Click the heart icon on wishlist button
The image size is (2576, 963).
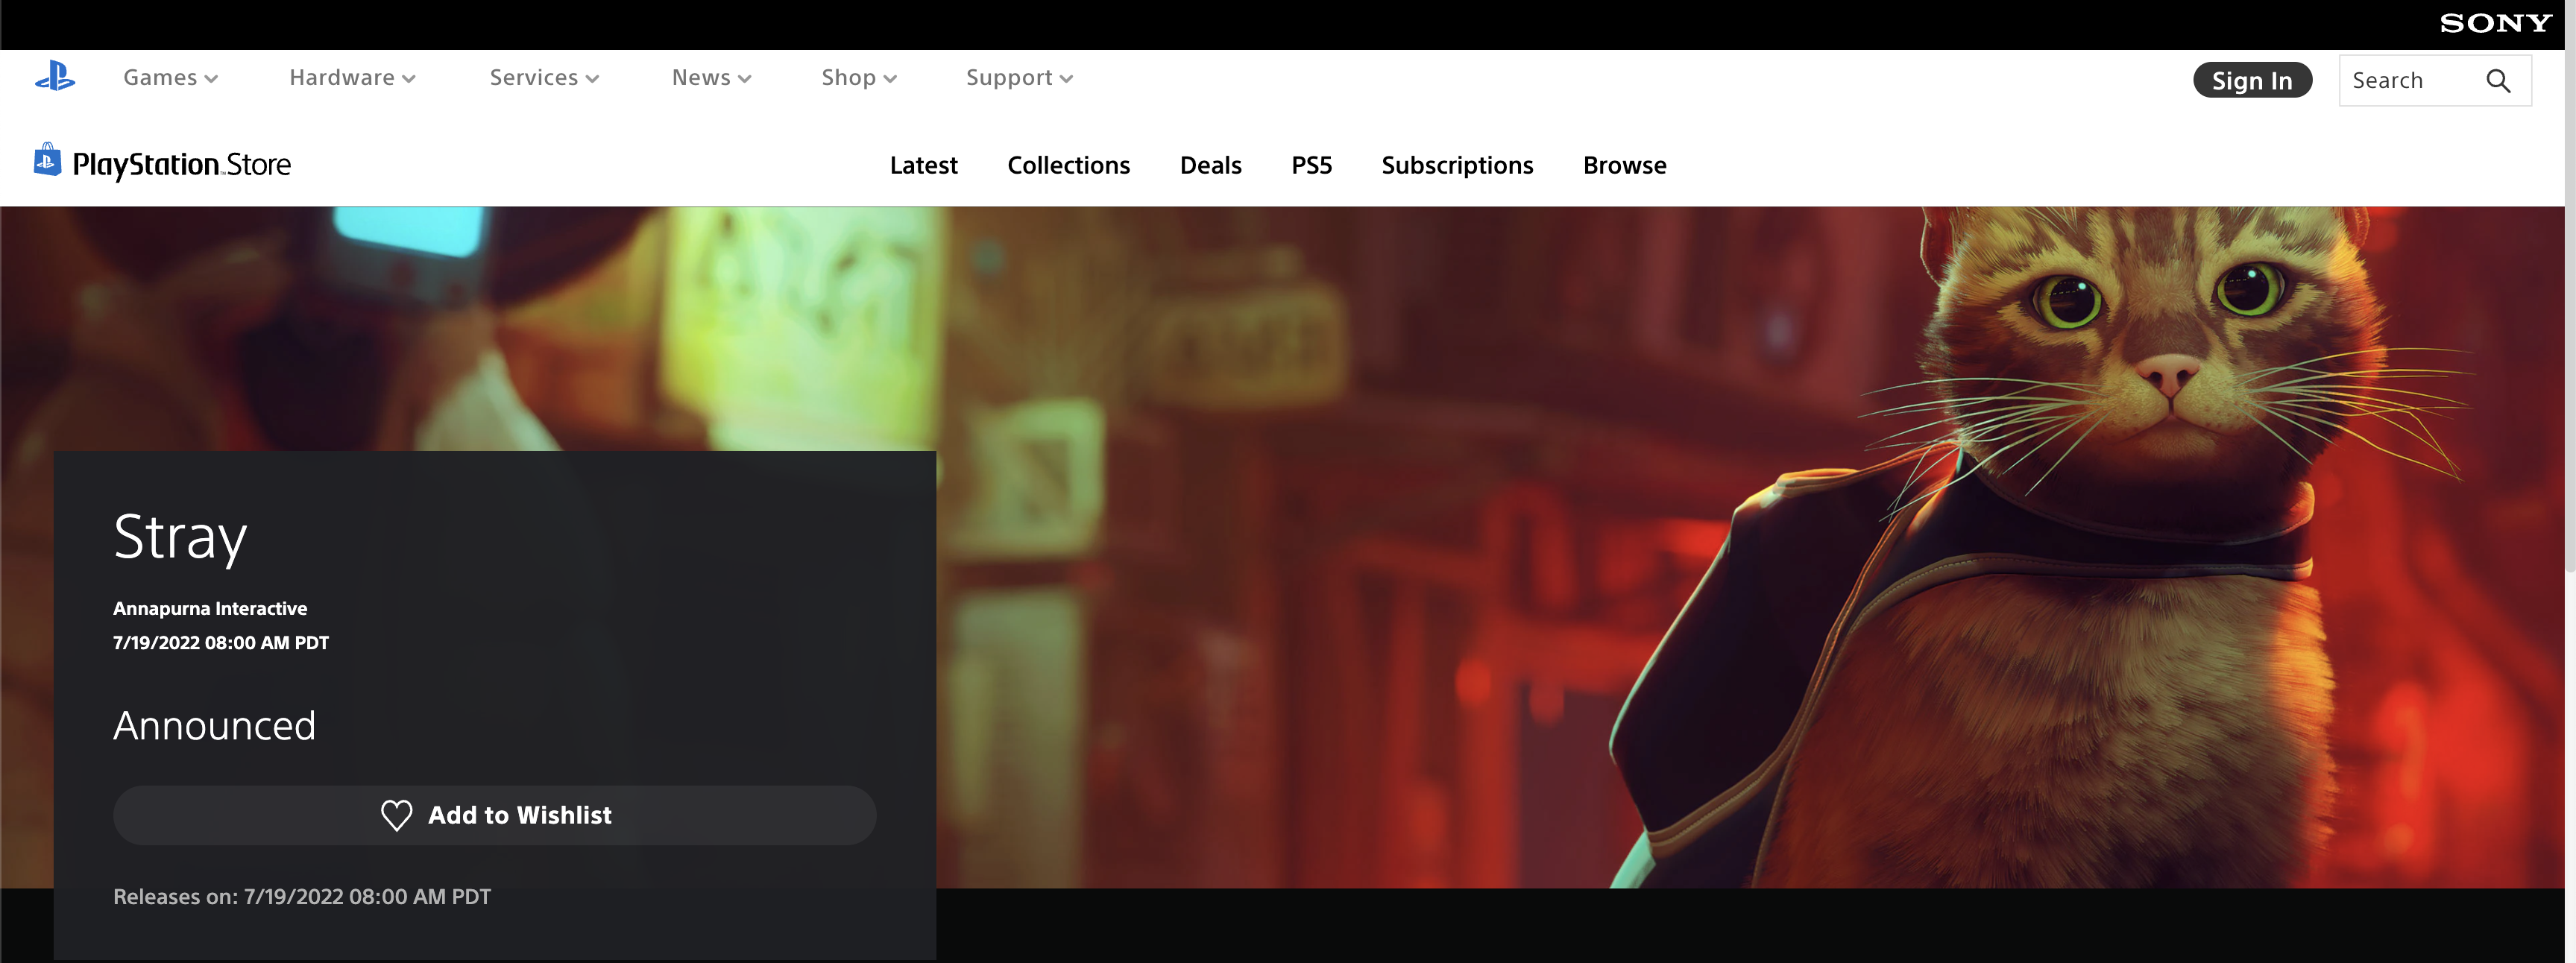(397, 815)
